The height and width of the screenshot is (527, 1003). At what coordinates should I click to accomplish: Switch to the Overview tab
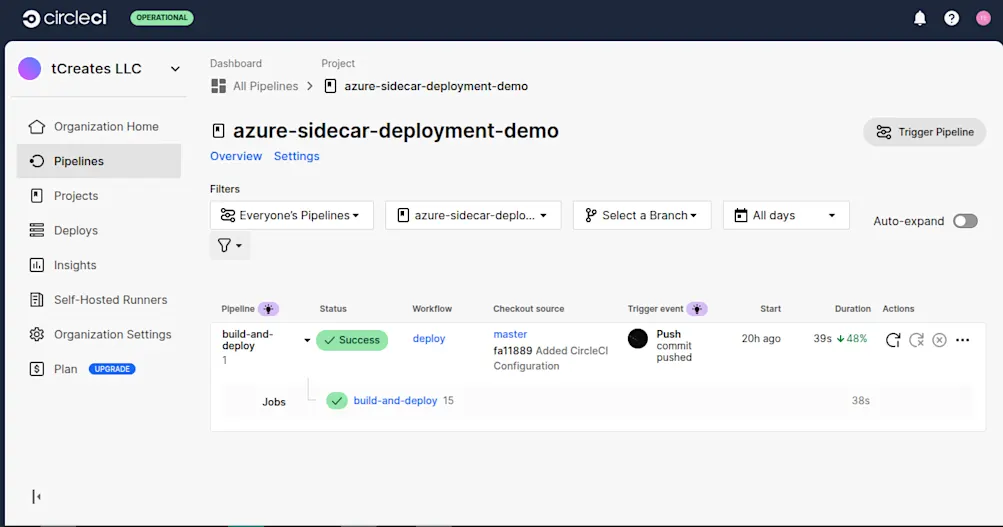tap(236, 156)
